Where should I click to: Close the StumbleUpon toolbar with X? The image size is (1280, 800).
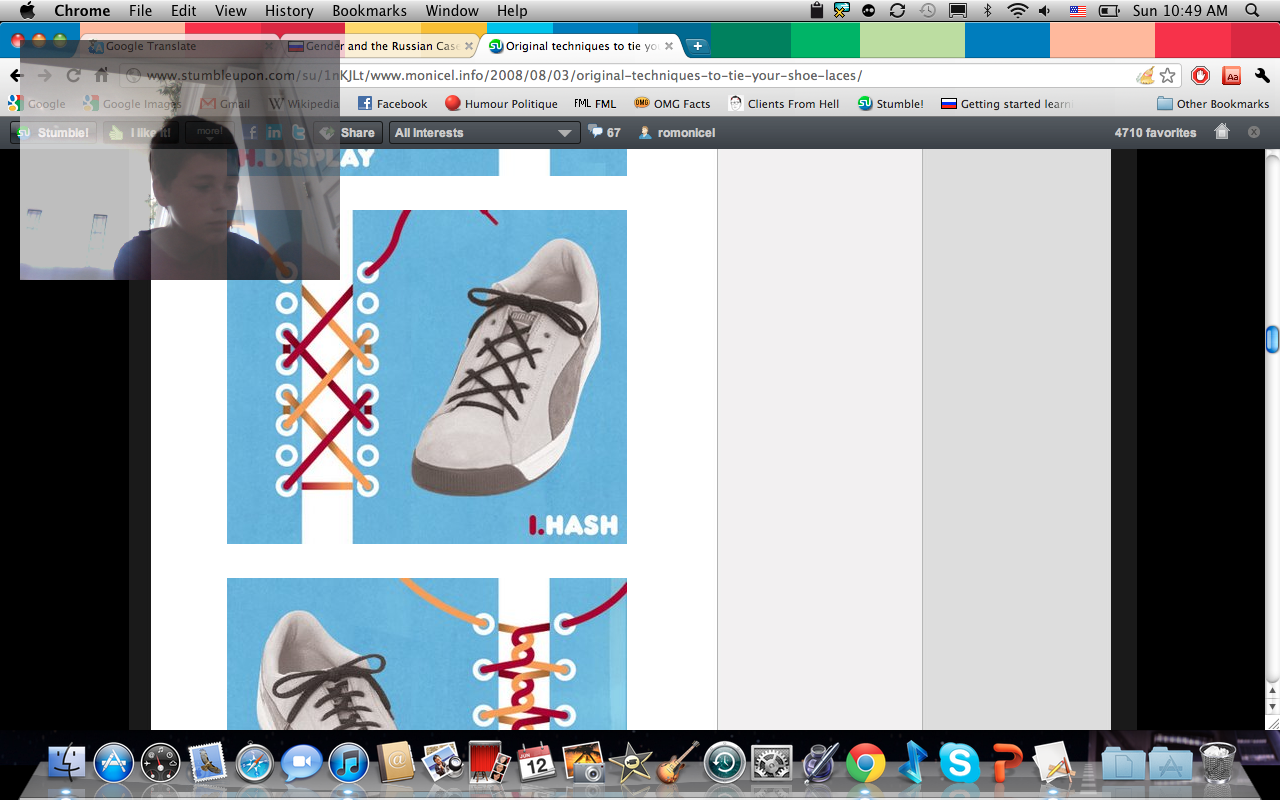[1254, 132]
